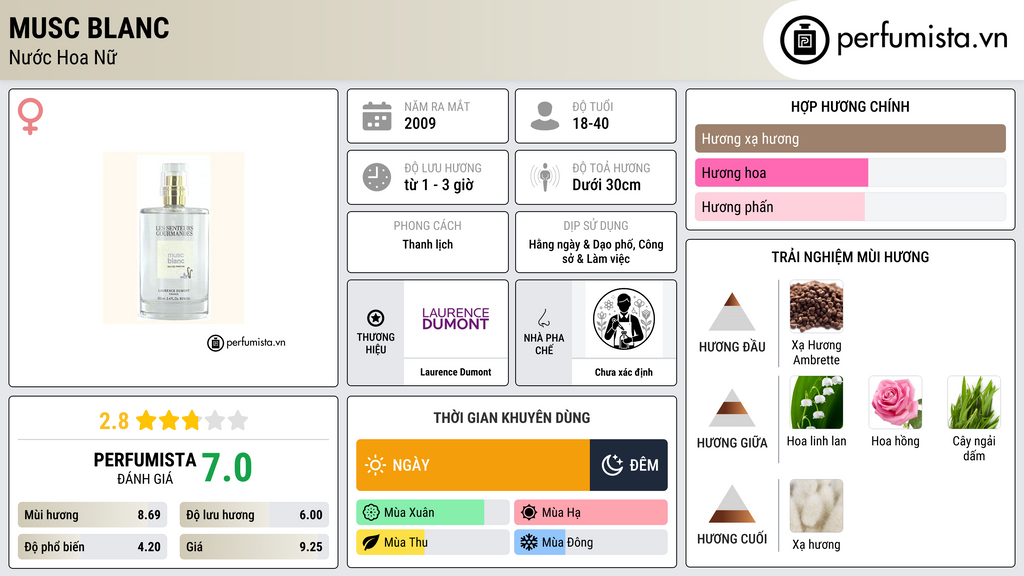Click the 'Chưa xác định' perfumer label
Image resolution: width=1024 pixels, height=576 pixels.
(624, 372)
